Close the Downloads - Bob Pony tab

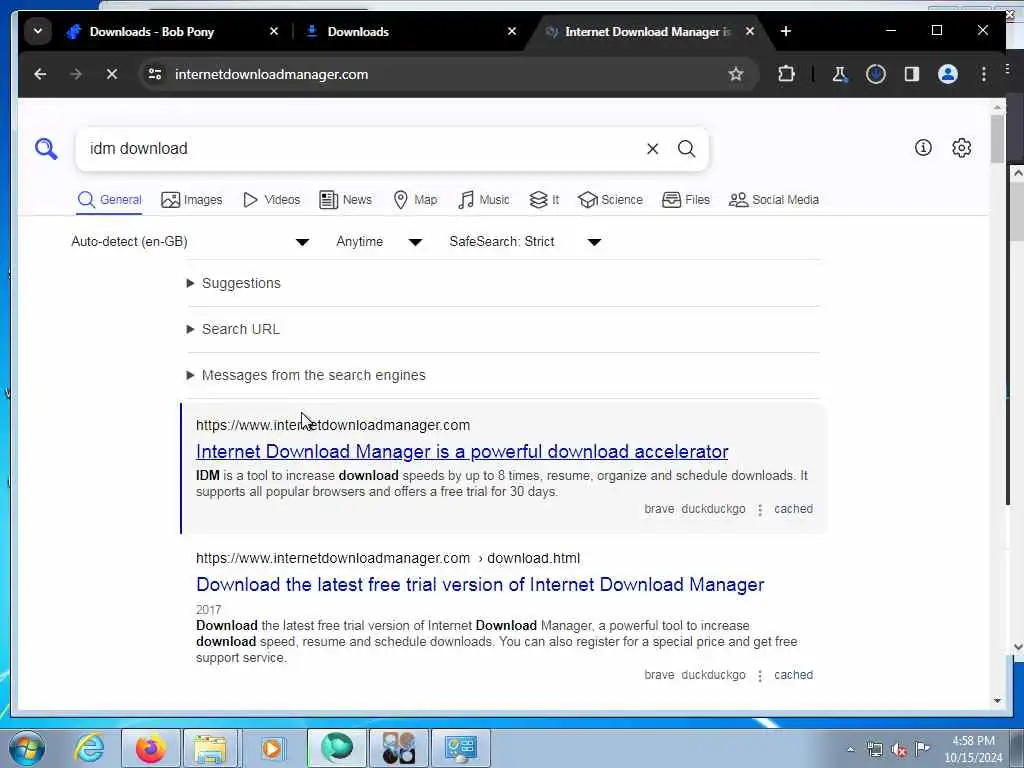274,31
